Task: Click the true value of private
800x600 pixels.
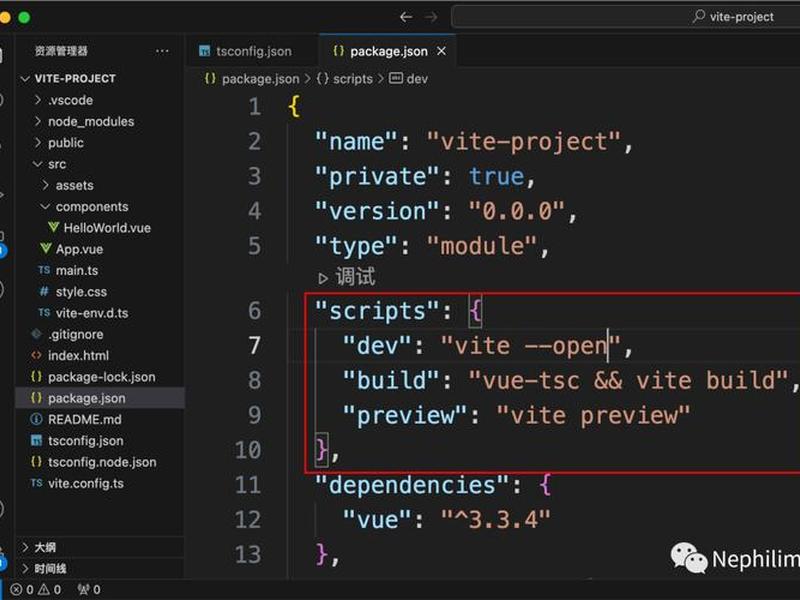Action: (x=496, y=177)
